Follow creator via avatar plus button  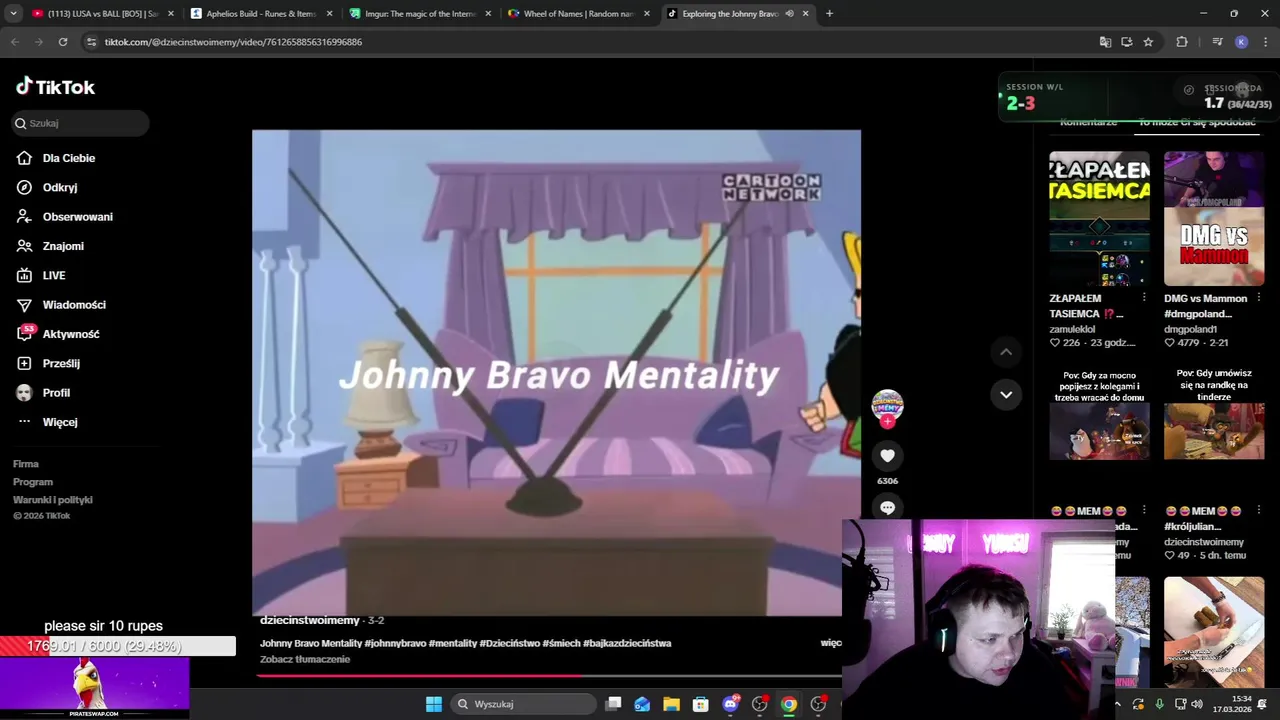click(887, 422)
